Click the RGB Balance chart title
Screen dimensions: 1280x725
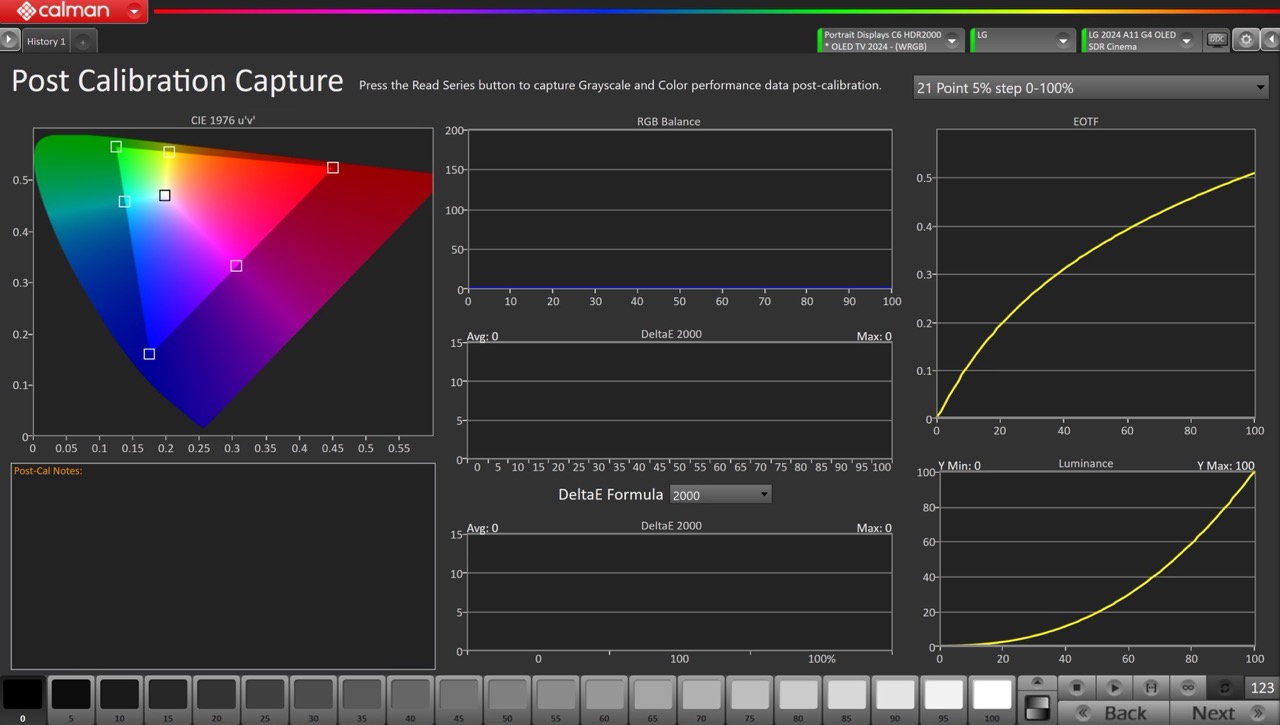[669, 121]
